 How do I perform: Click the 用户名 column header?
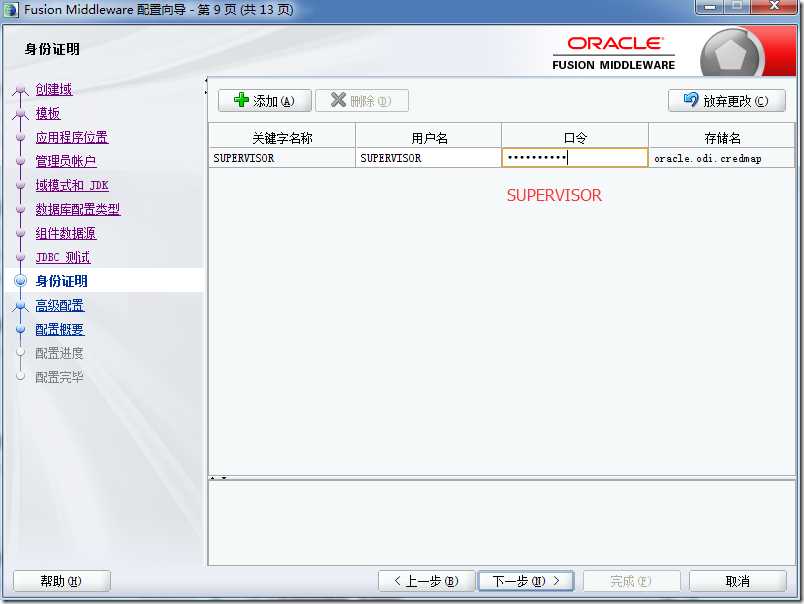point(429,137)
